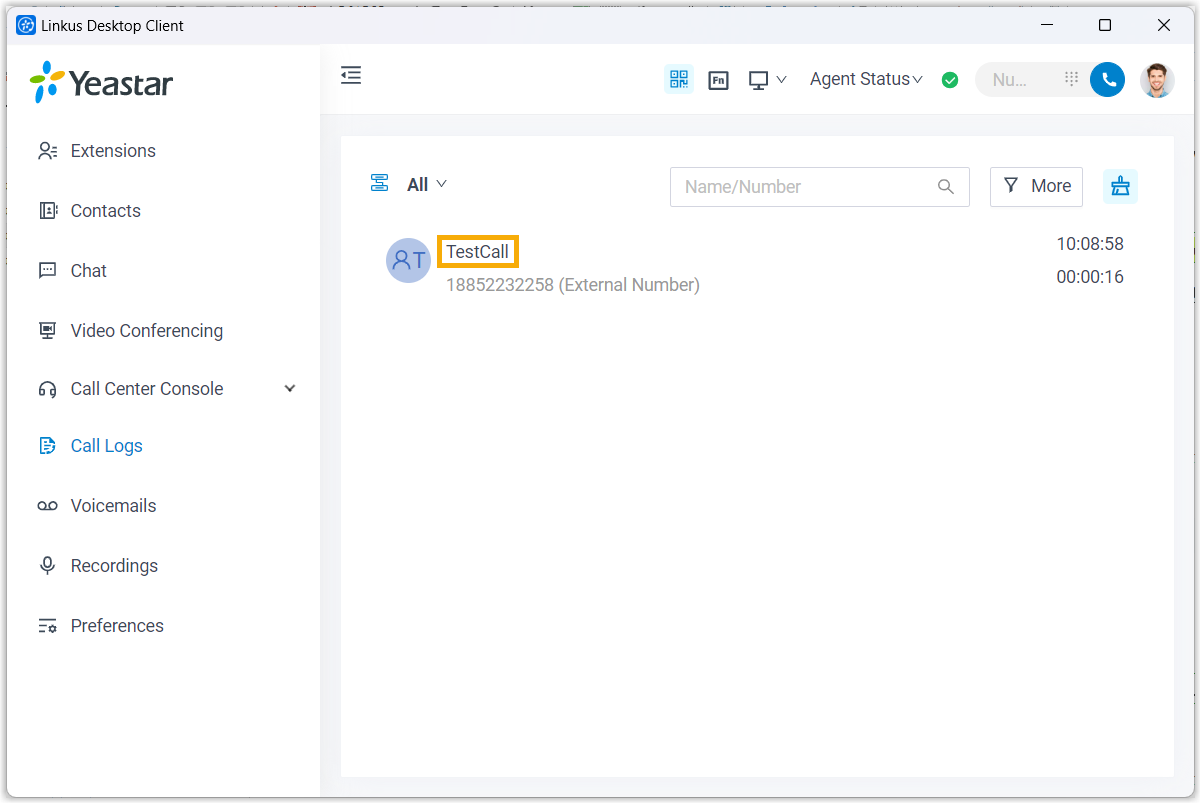The image size is (1201, 804).
Task: Open the monitor mode dropdown
Action: click(x=767, y=80)
